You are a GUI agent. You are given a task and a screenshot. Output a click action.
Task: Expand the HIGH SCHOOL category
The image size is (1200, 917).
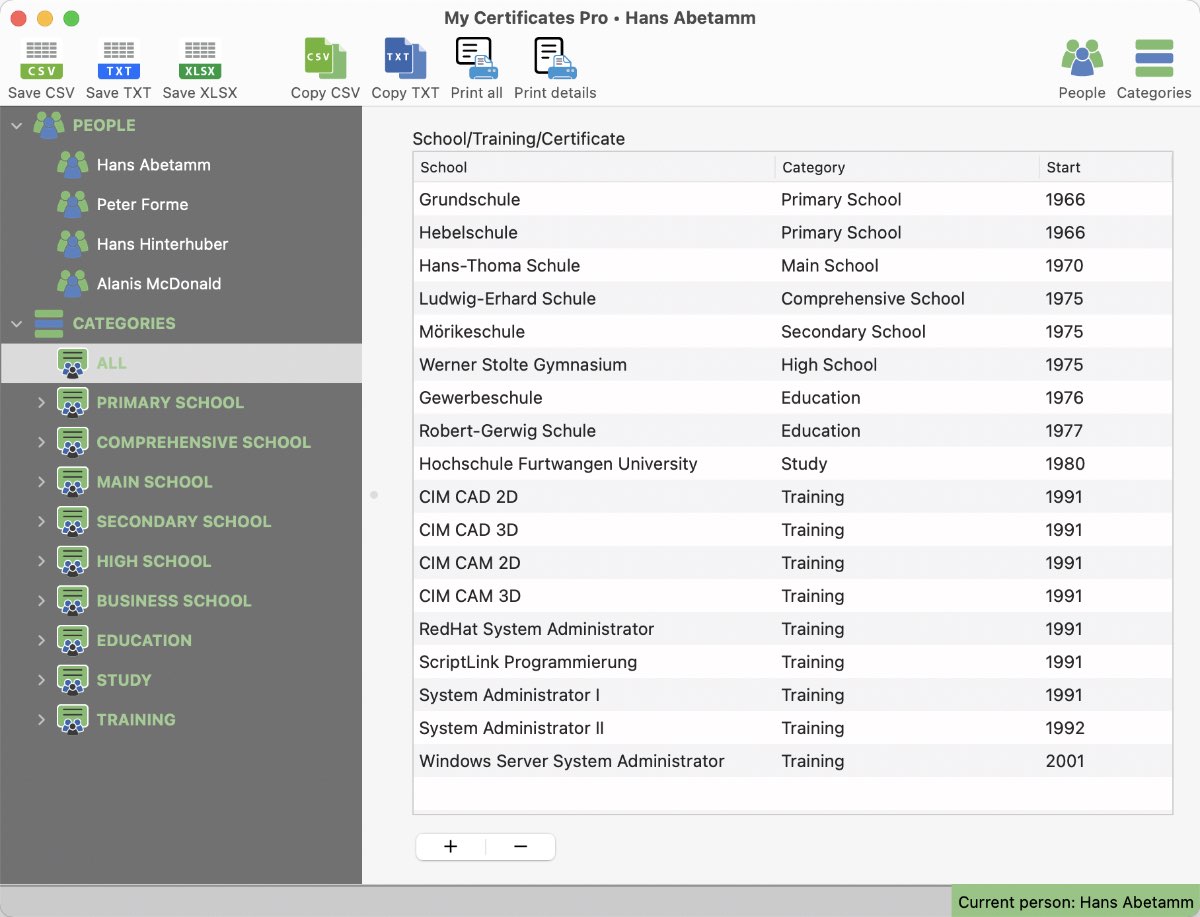[41, 561]
